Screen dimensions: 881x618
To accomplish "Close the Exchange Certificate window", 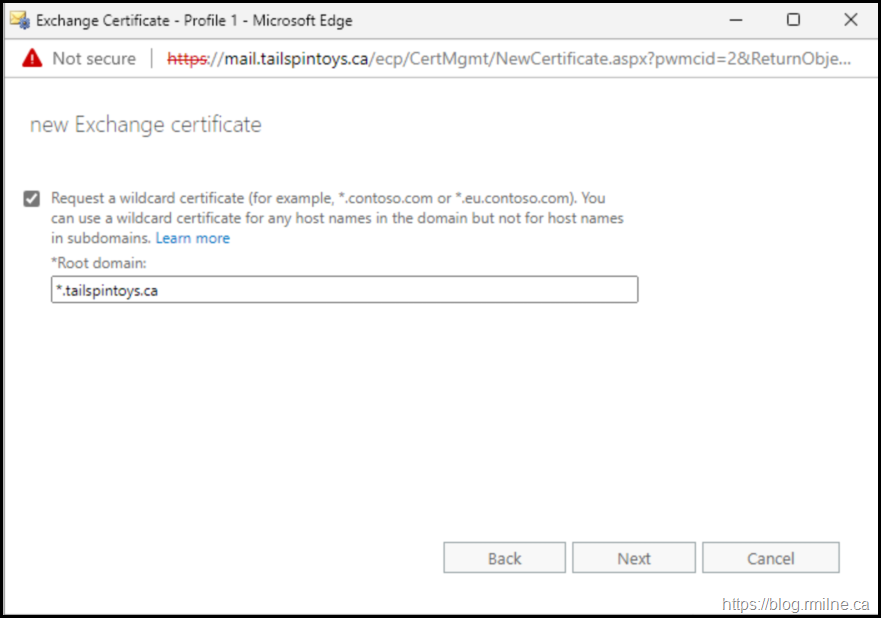I will [x=850, y=20].
